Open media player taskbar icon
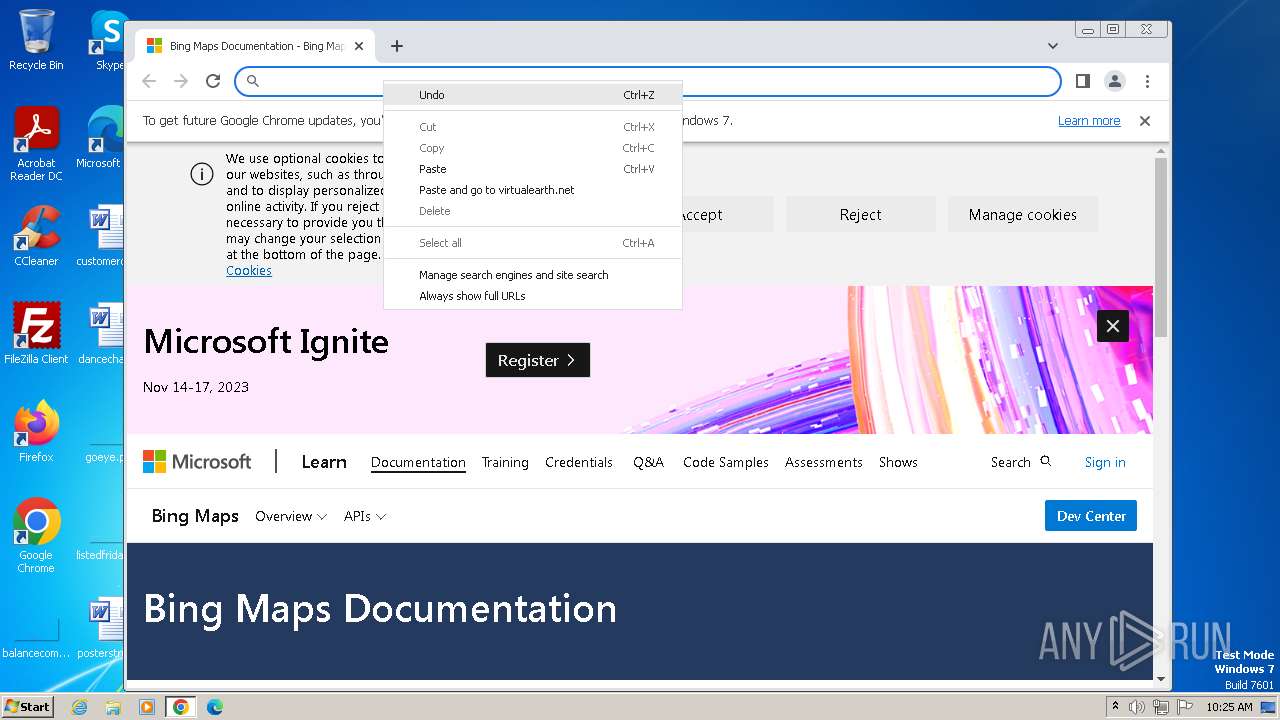The width and height of the screenshot is (1280, 720). pyautogui.click(x=147, y=707)
